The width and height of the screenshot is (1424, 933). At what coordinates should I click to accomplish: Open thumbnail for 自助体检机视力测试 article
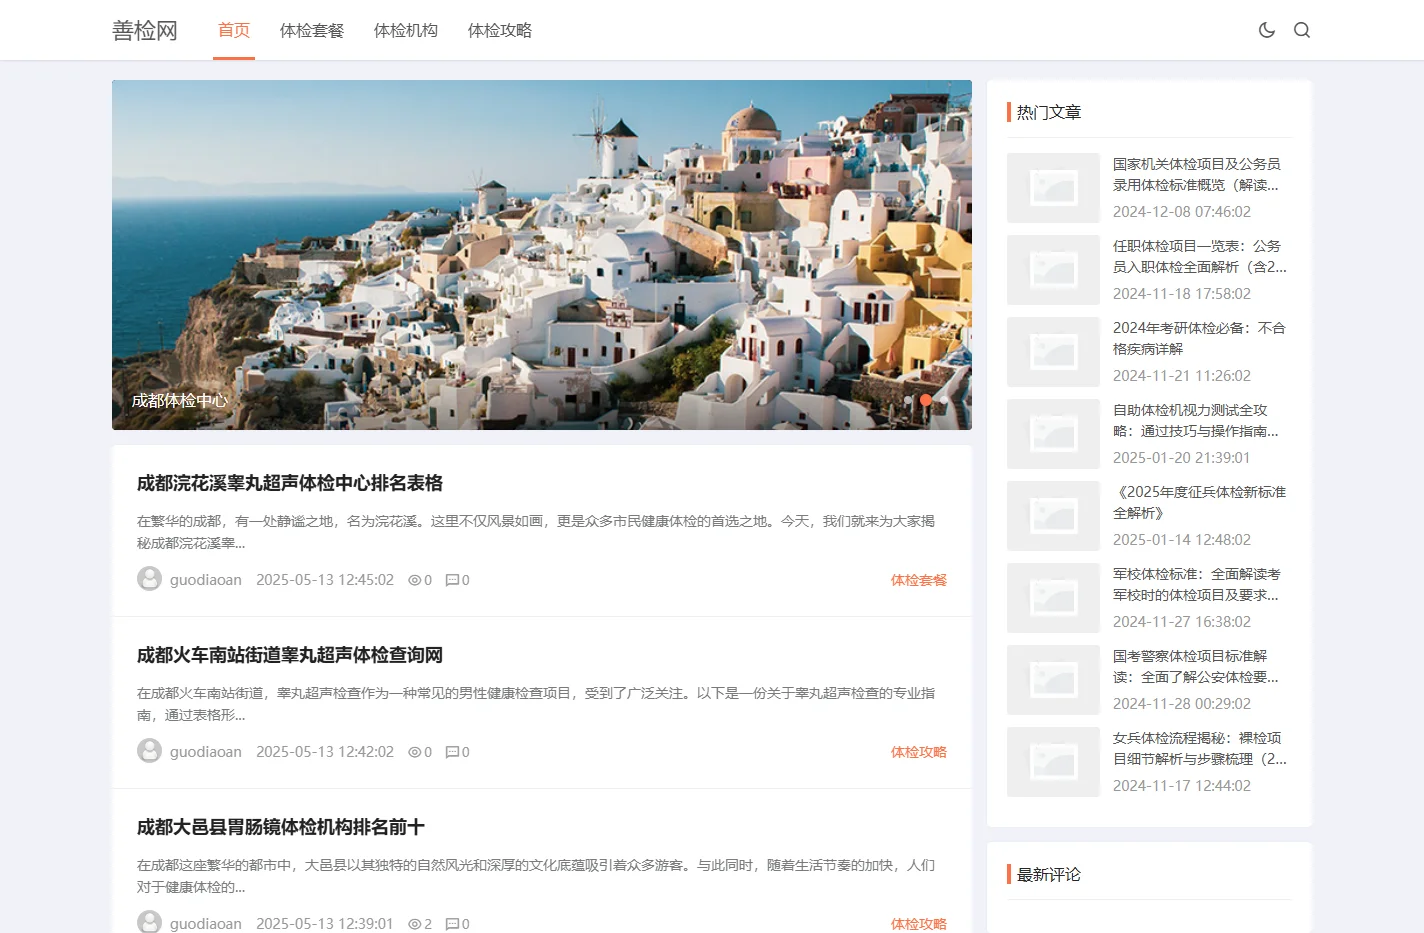[1053, 434]
